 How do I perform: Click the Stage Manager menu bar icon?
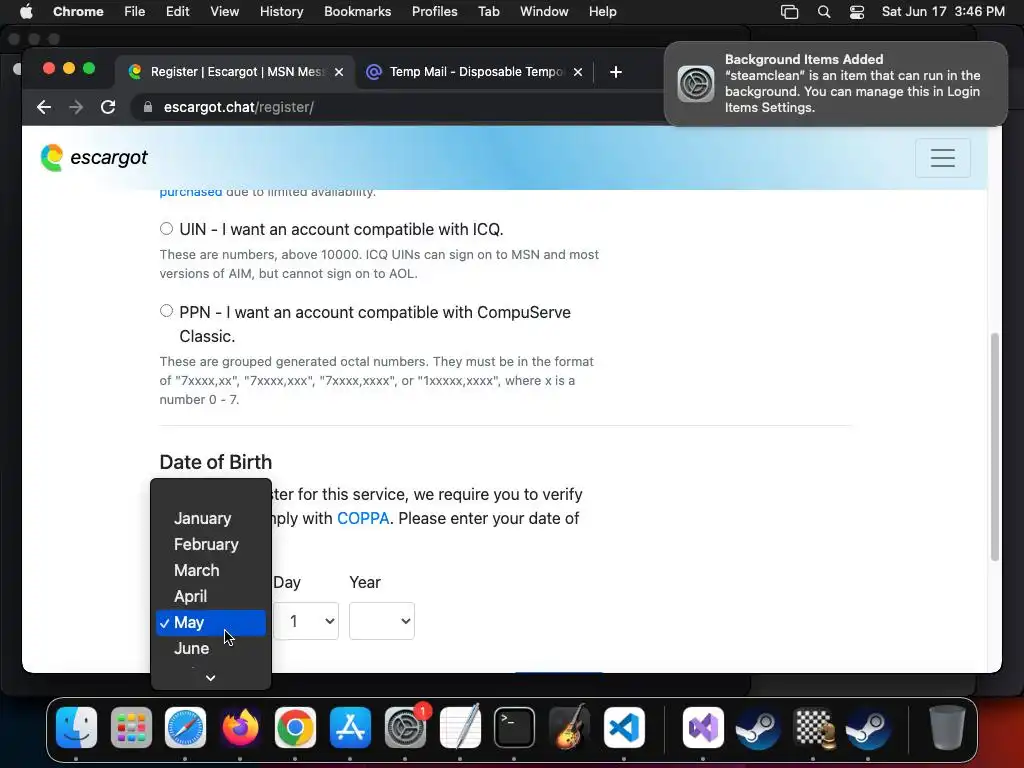790,12
